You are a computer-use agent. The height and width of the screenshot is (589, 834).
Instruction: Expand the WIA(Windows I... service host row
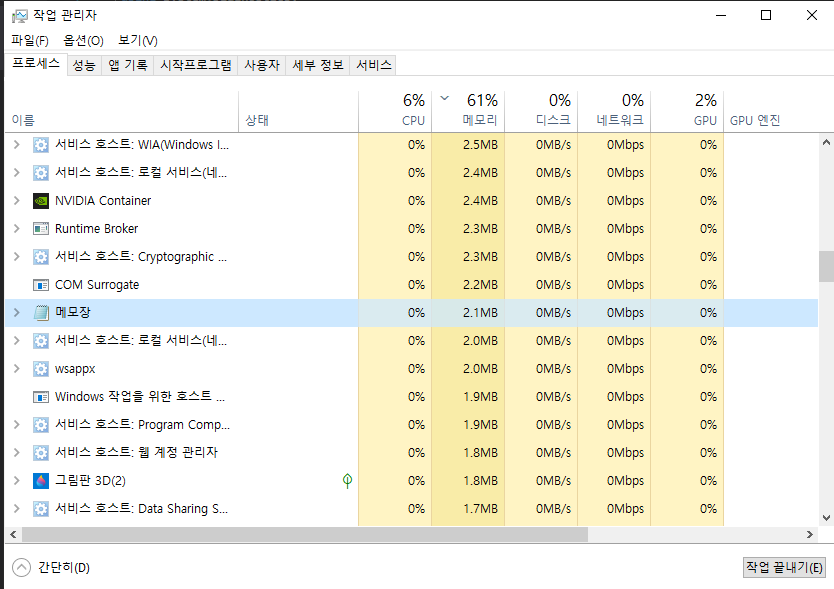(16, 145)
